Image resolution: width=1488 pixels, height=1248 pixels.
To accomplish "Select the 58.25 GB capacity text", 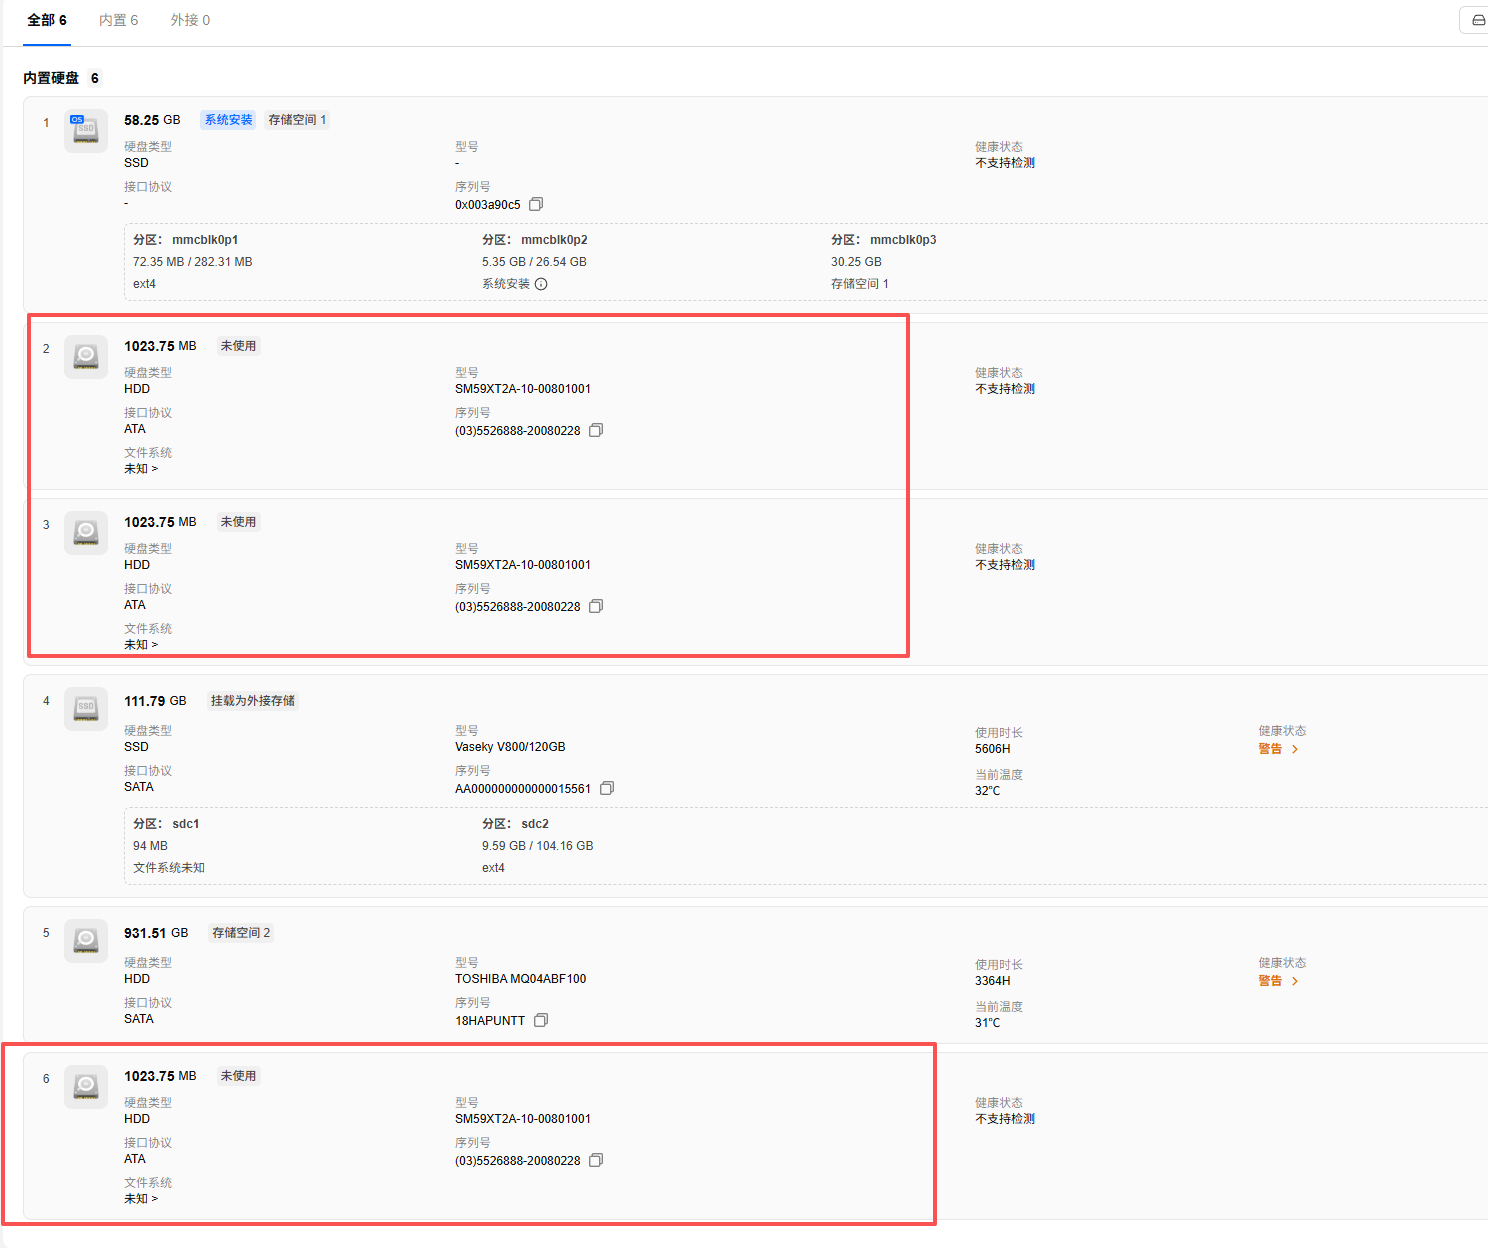I will 152,120.
